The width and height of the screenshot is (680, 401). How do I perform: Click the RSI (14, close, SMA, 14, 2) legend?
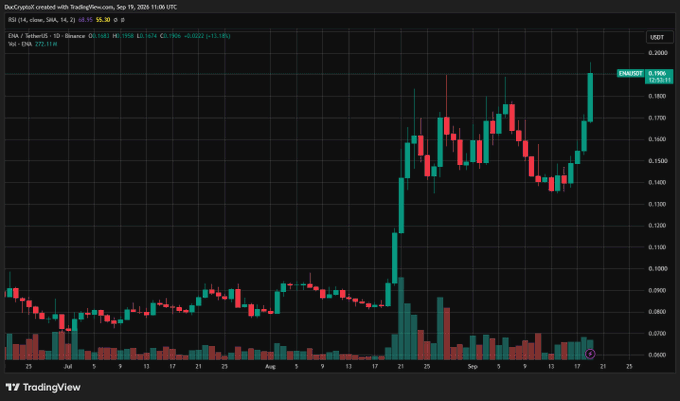(x=42, y=20)
